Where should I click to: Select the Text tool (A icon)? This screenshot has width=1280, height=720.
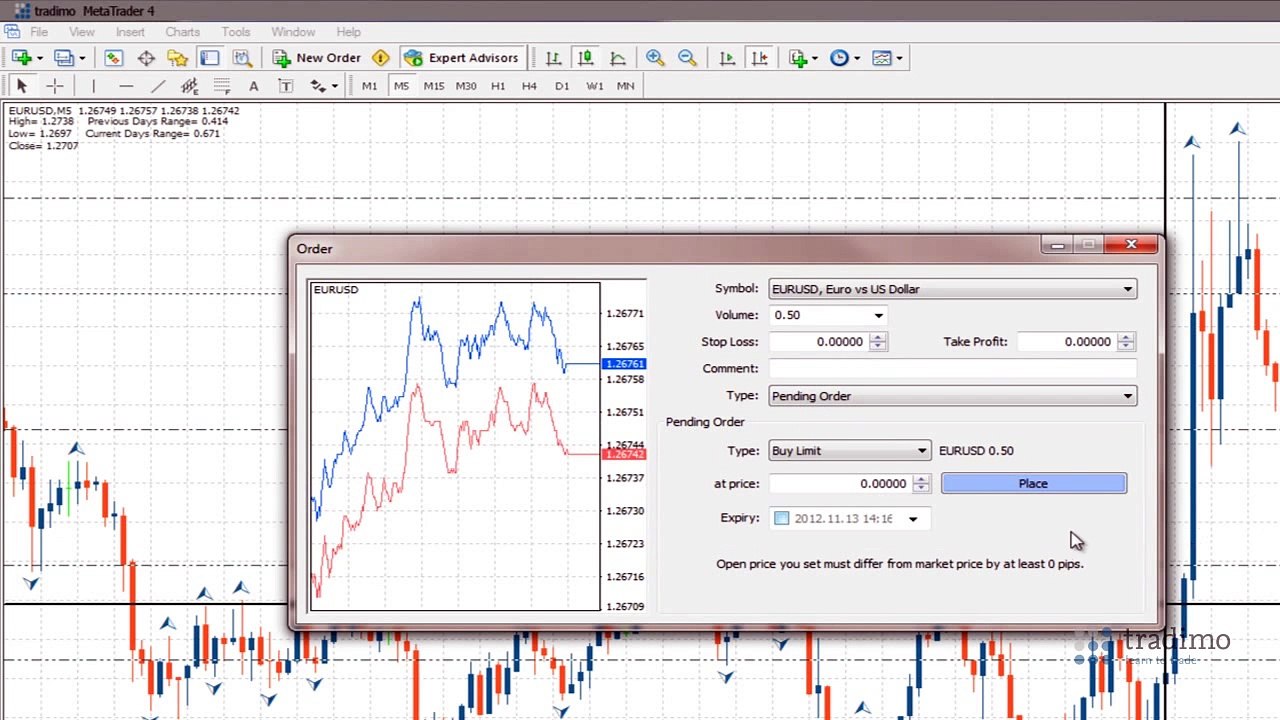tap(253, 86)
